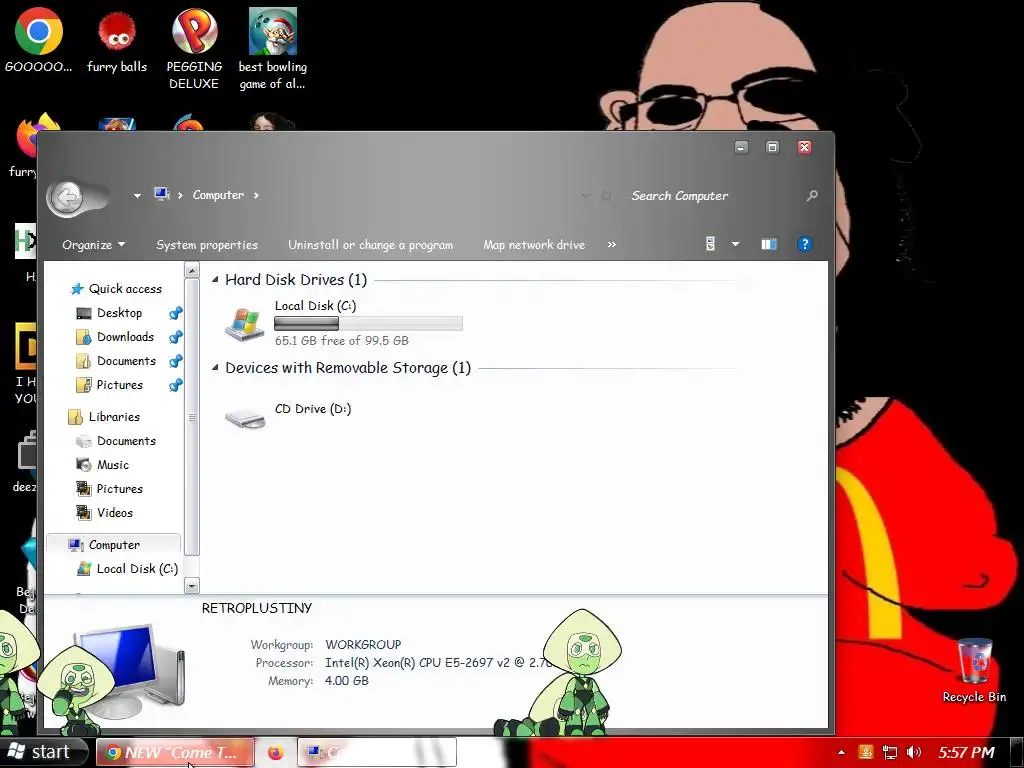Launch PEGGING DELUXE desktop shortcut
The image size is (1024, 768).
point(194,49)
